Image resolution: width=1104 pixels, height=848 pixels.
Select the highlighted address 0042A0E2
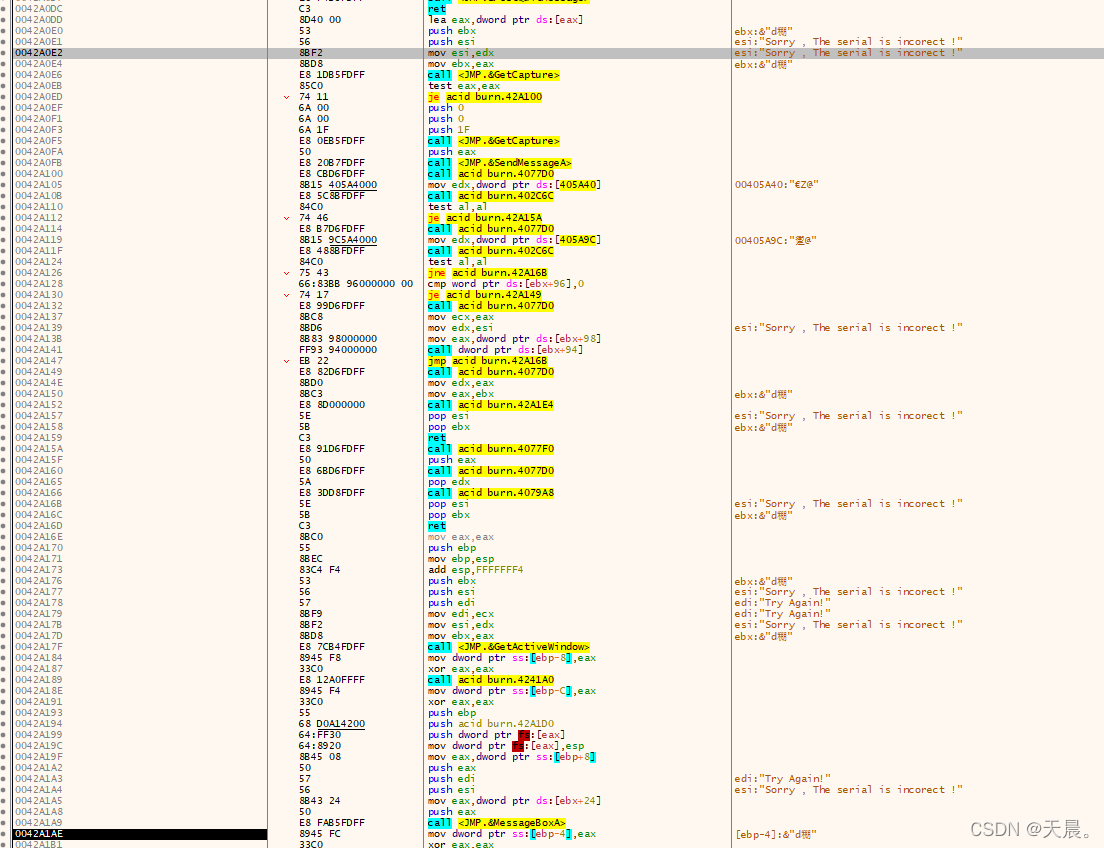[39, 53]
